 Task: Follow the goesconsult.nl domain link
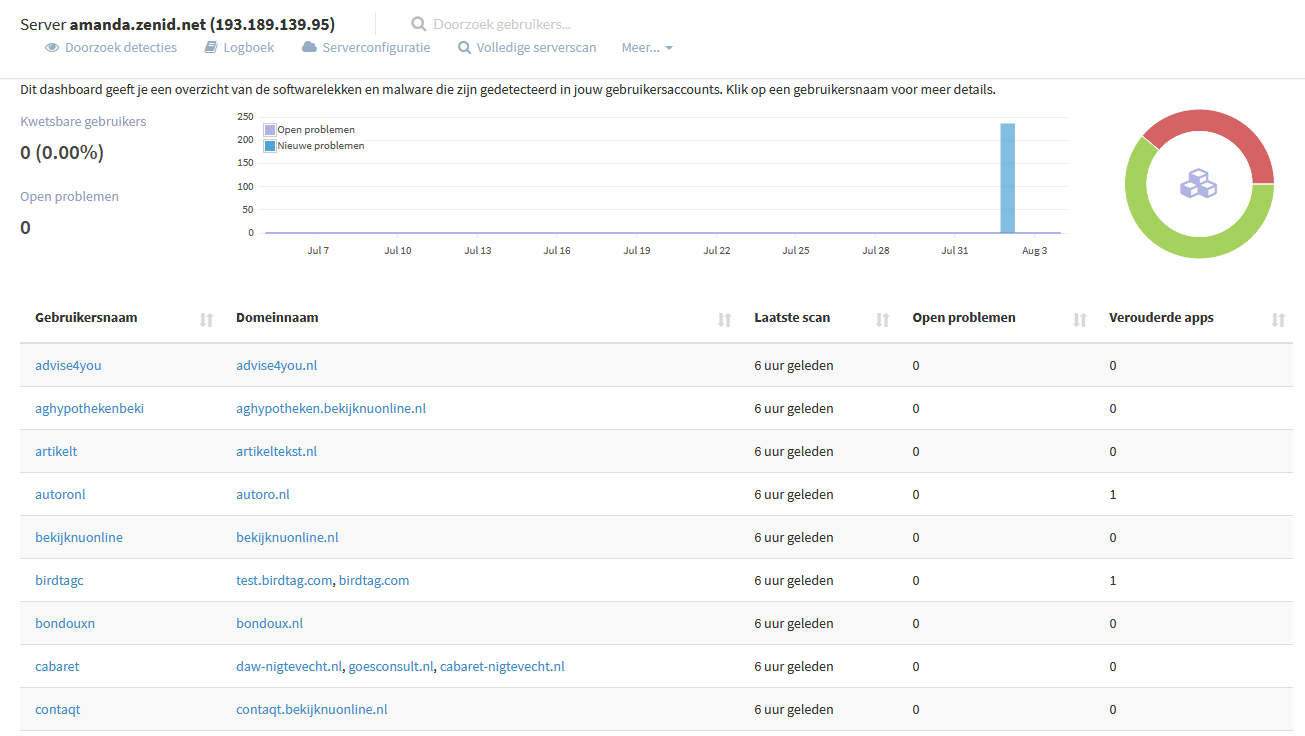point(391,666)
